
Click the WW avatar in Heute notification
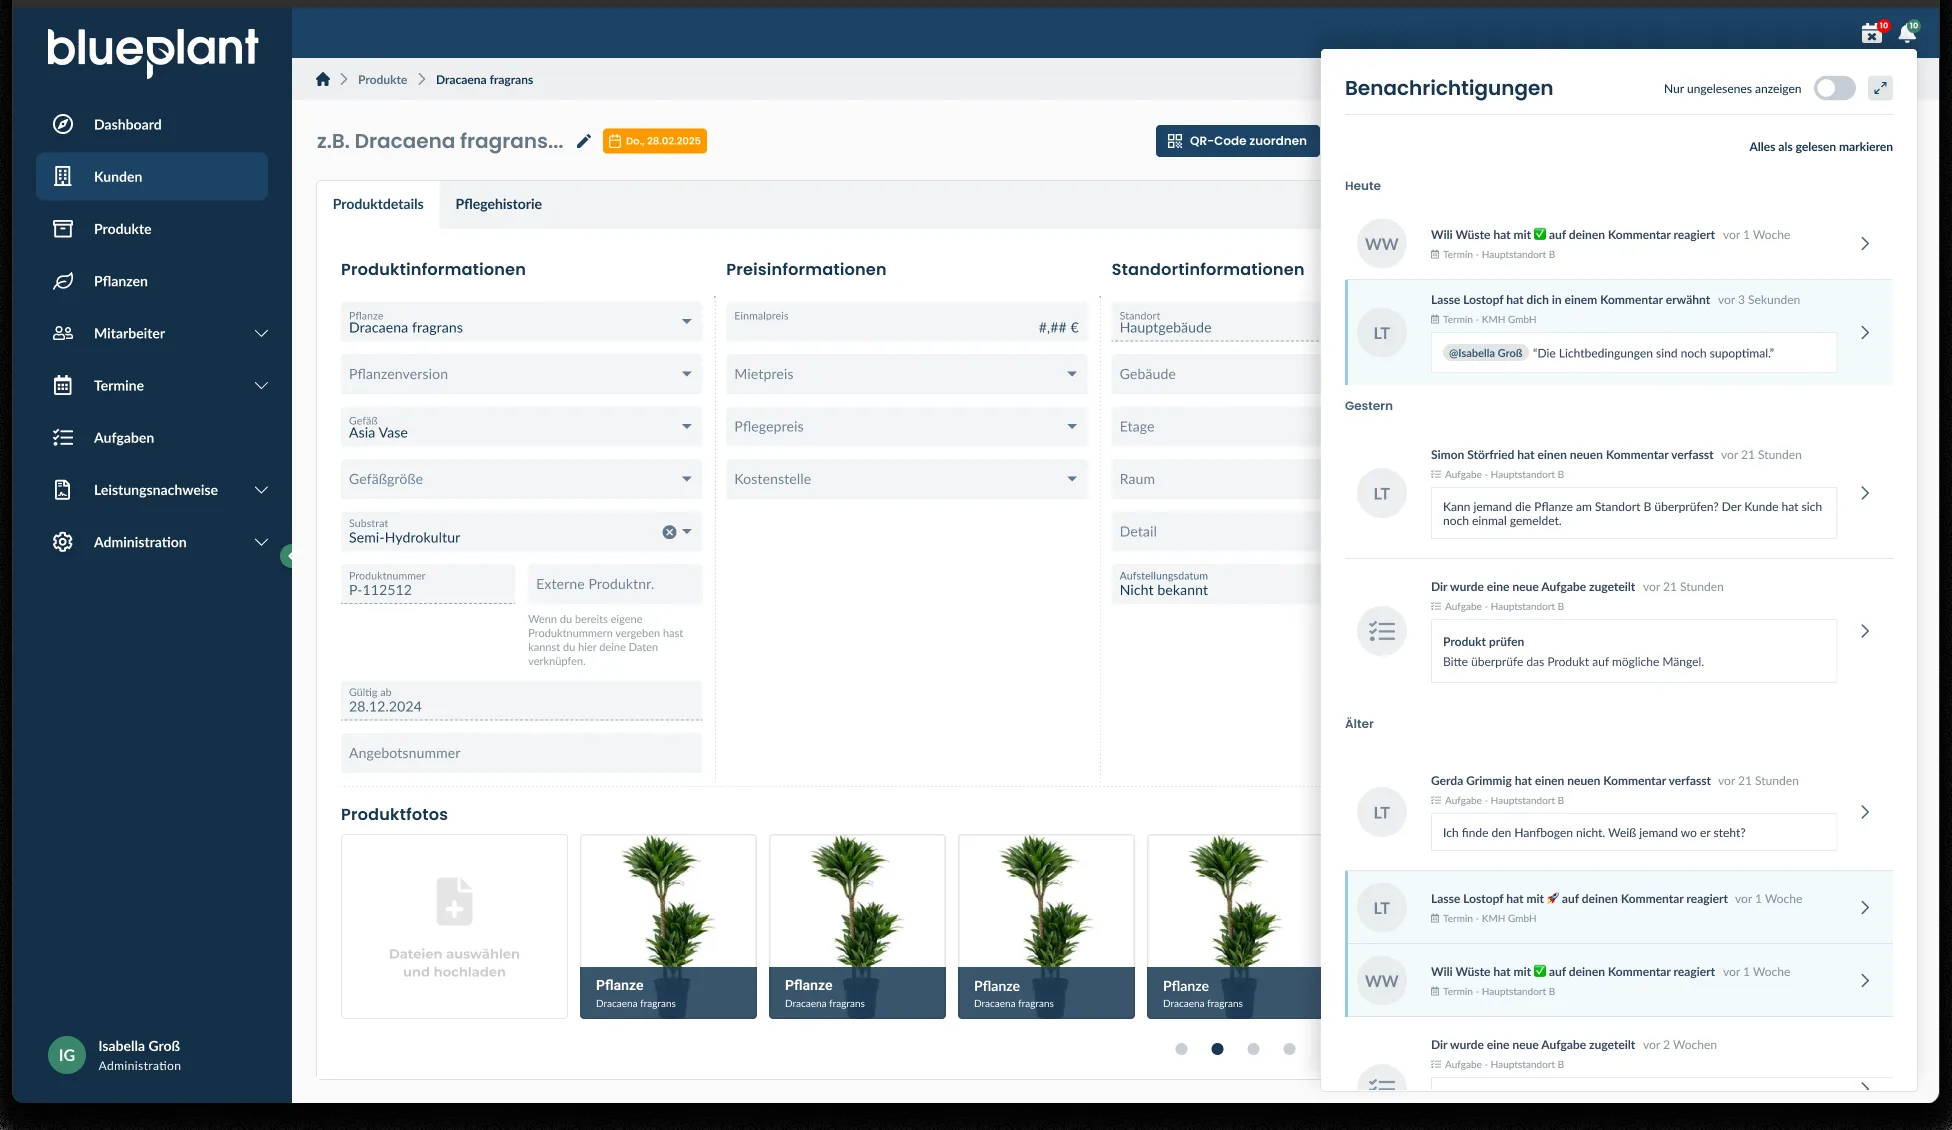tap(1382, 244)
